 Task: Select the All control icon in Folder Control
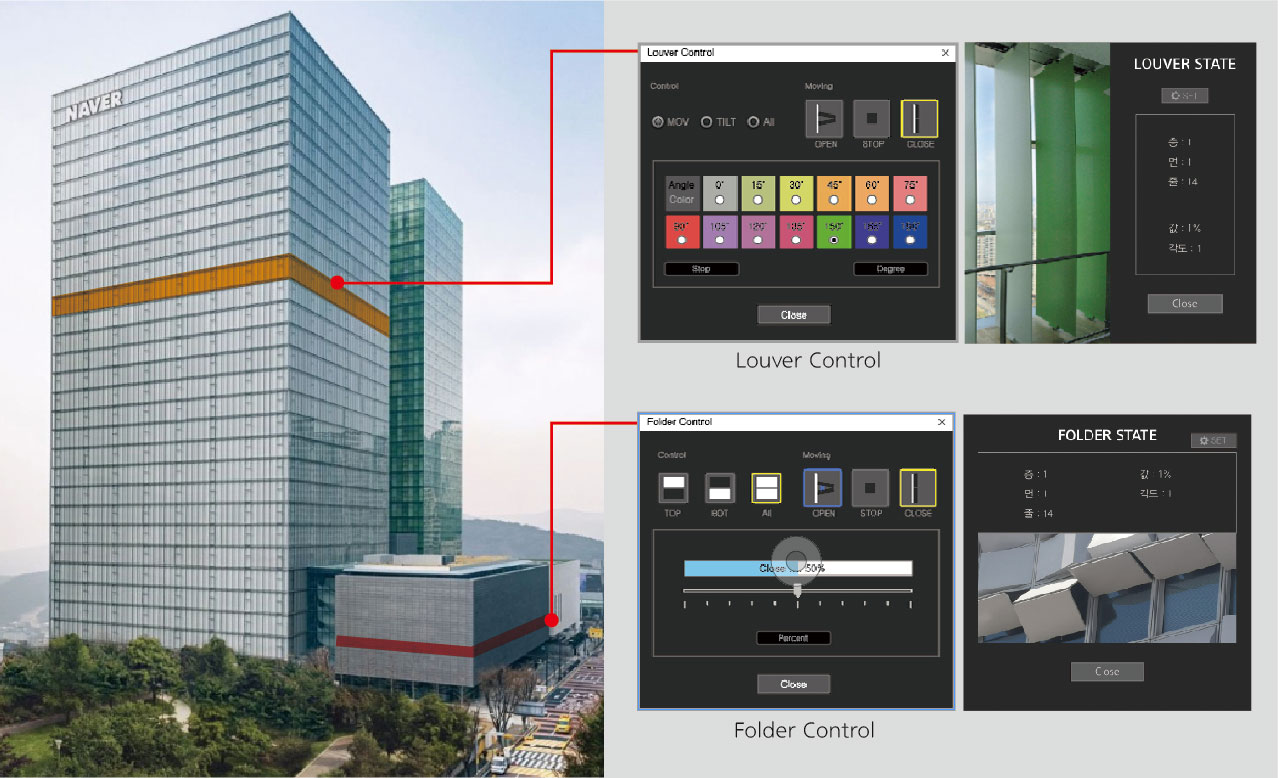(x=767, y=488)
